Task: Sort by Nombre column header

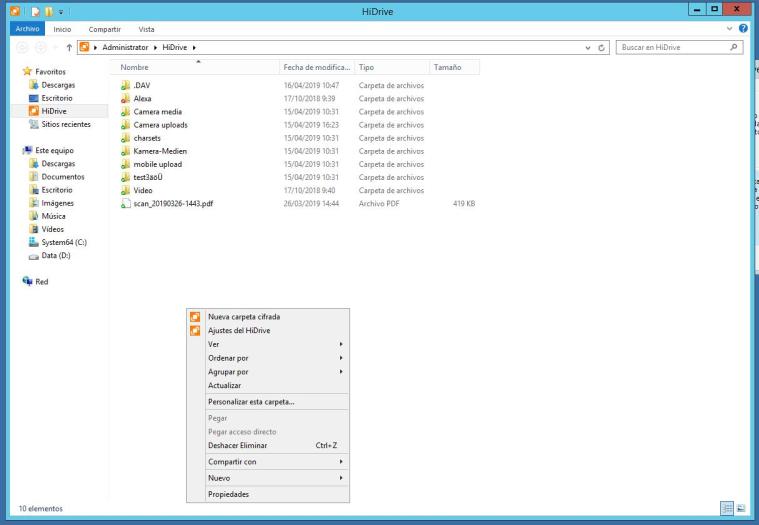Action: point(195,67)
